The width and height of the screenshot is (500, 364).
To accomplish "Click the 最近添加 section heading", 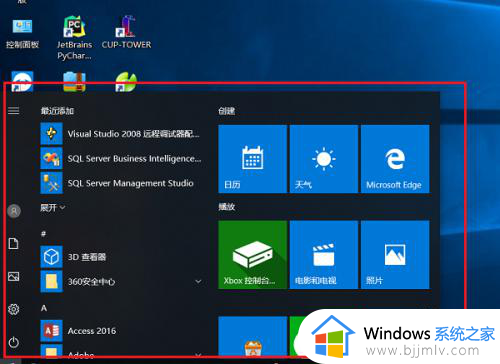I will [57, 111].
